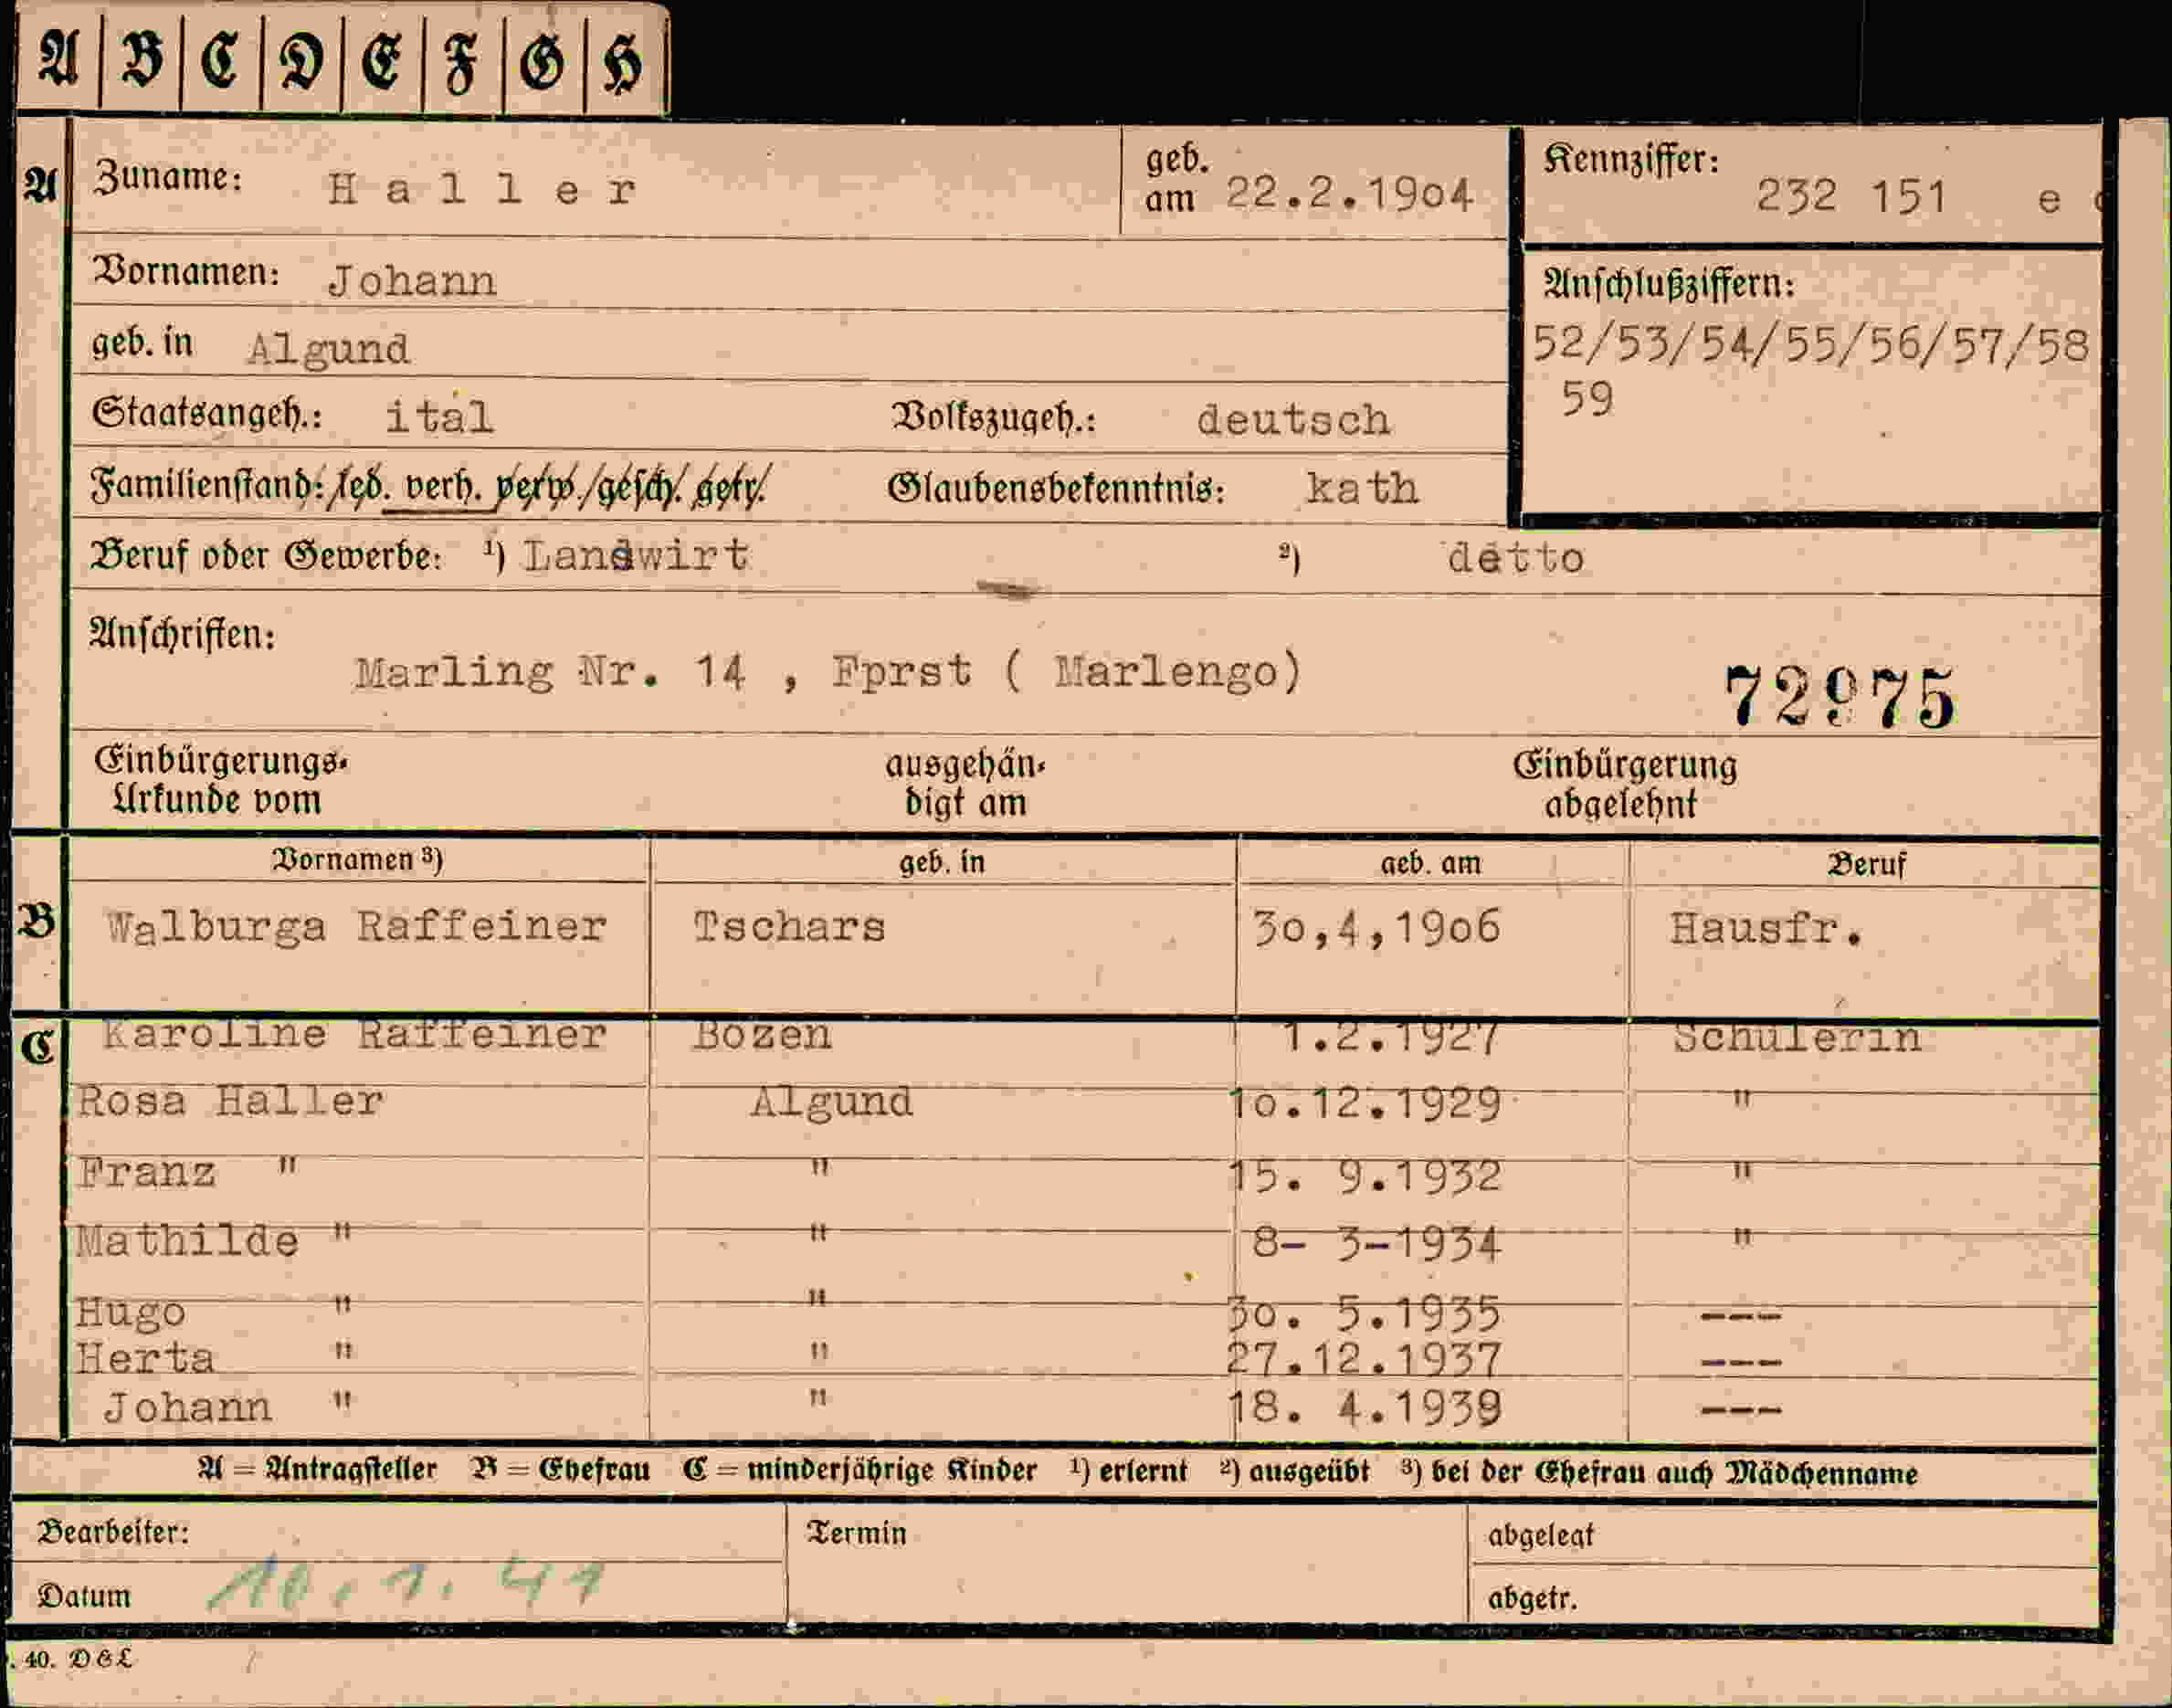Click the occupation 'Landwirt'
This screenshot has width=2172, height=1708.
(636, 555)
